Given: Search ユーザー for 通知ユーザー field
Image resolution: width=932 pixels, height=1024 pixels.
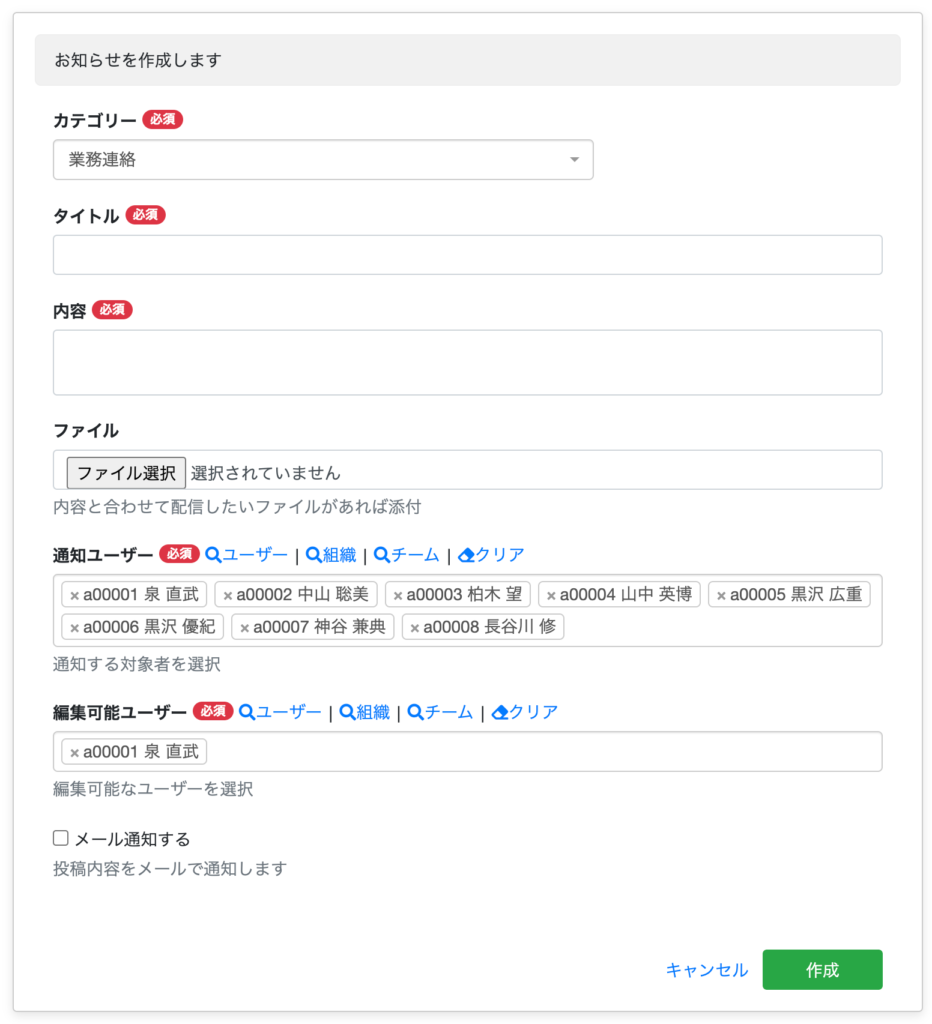Looking at the screenshot, I should [x=246, y=555].
